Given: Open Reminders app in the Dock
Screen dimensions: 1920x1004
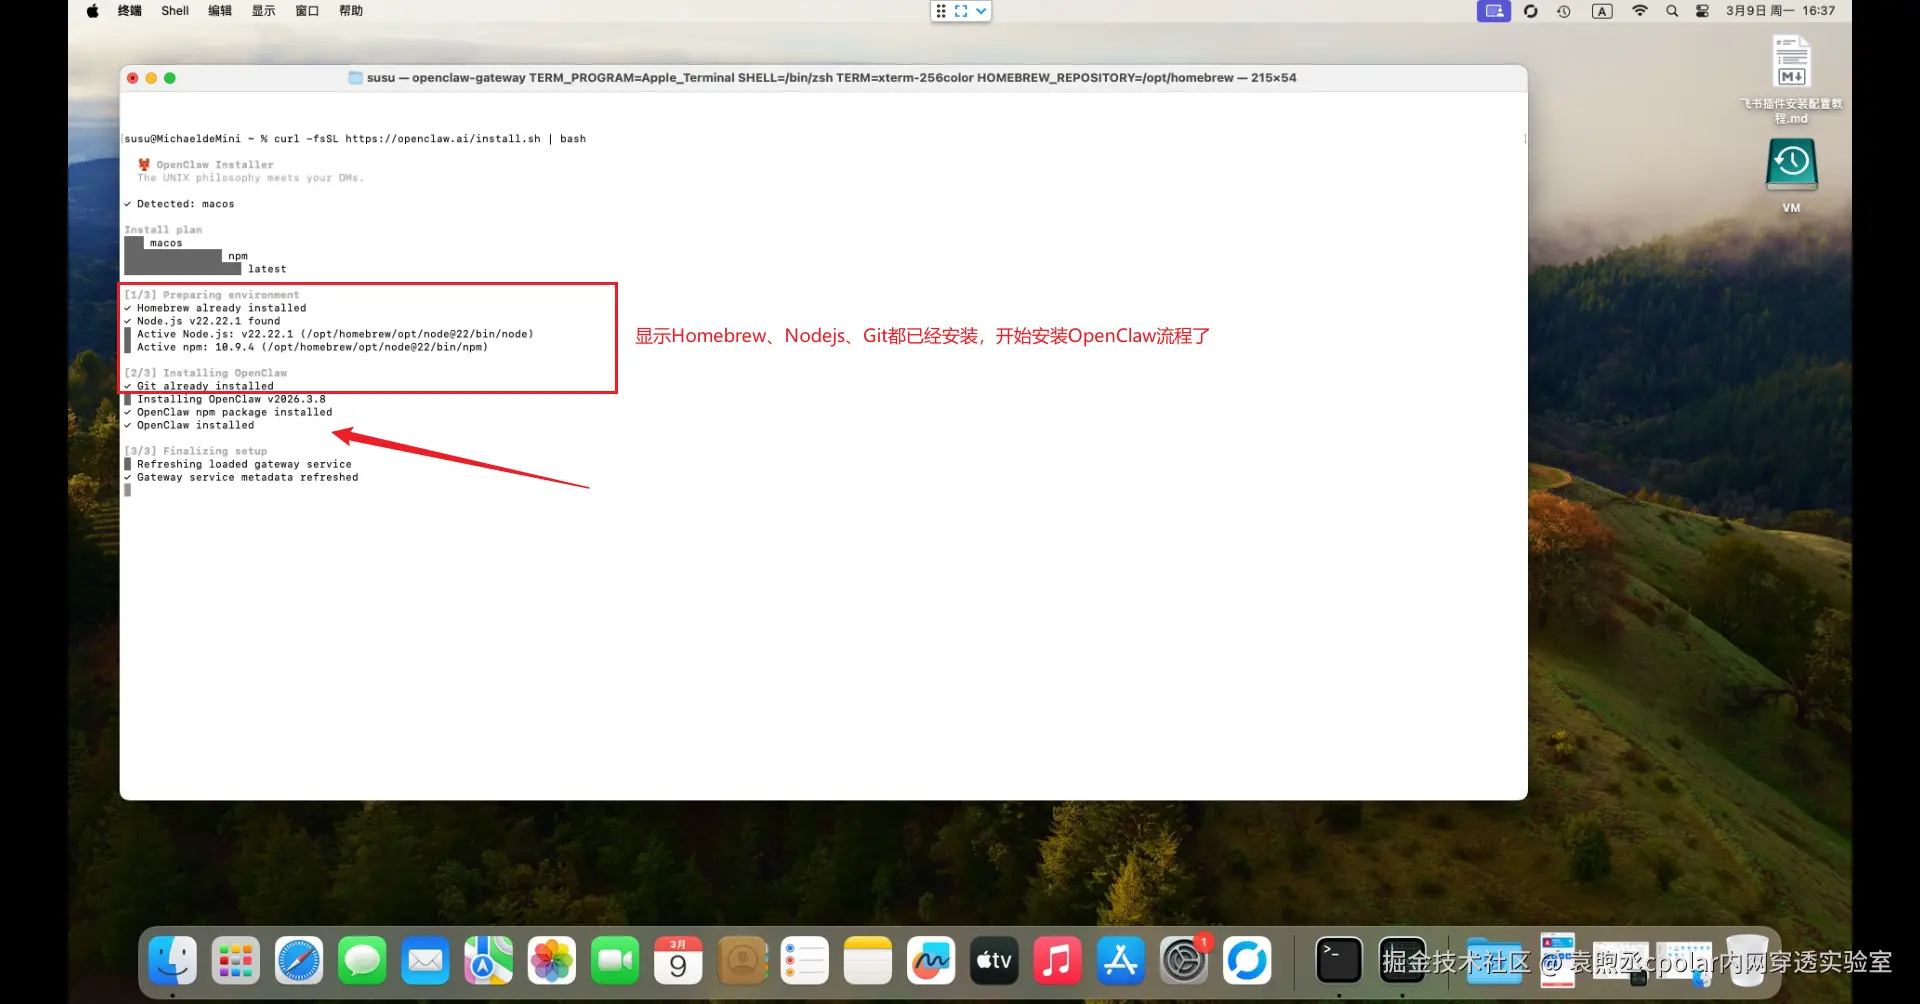Looking at the screenshot, I should pos(805,961).
